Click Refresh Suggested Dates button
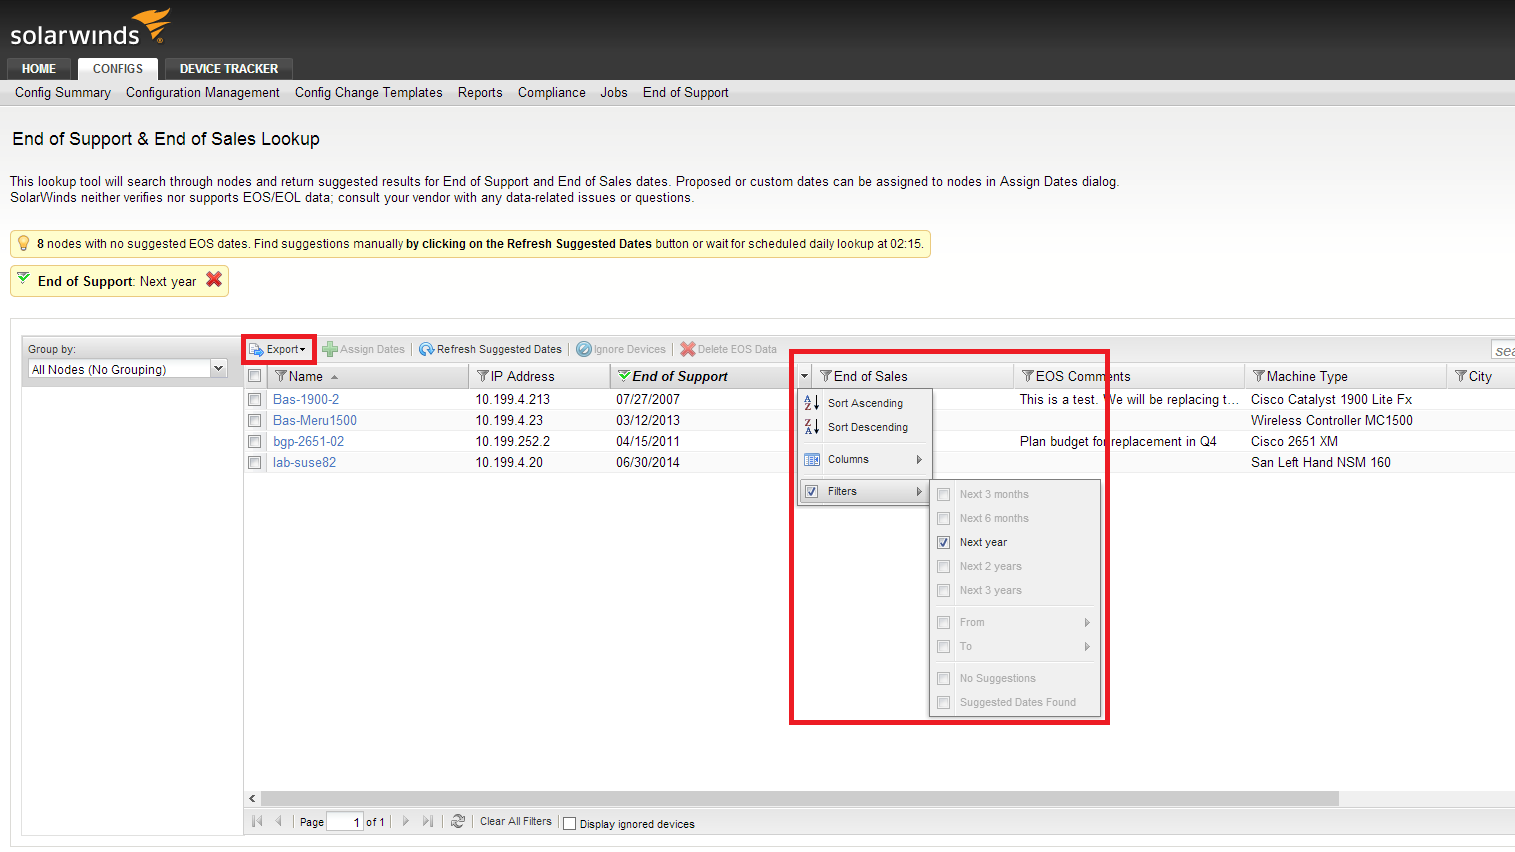Image resolution: width=1515 pixels, height=852 pixels. pos(490,349)
